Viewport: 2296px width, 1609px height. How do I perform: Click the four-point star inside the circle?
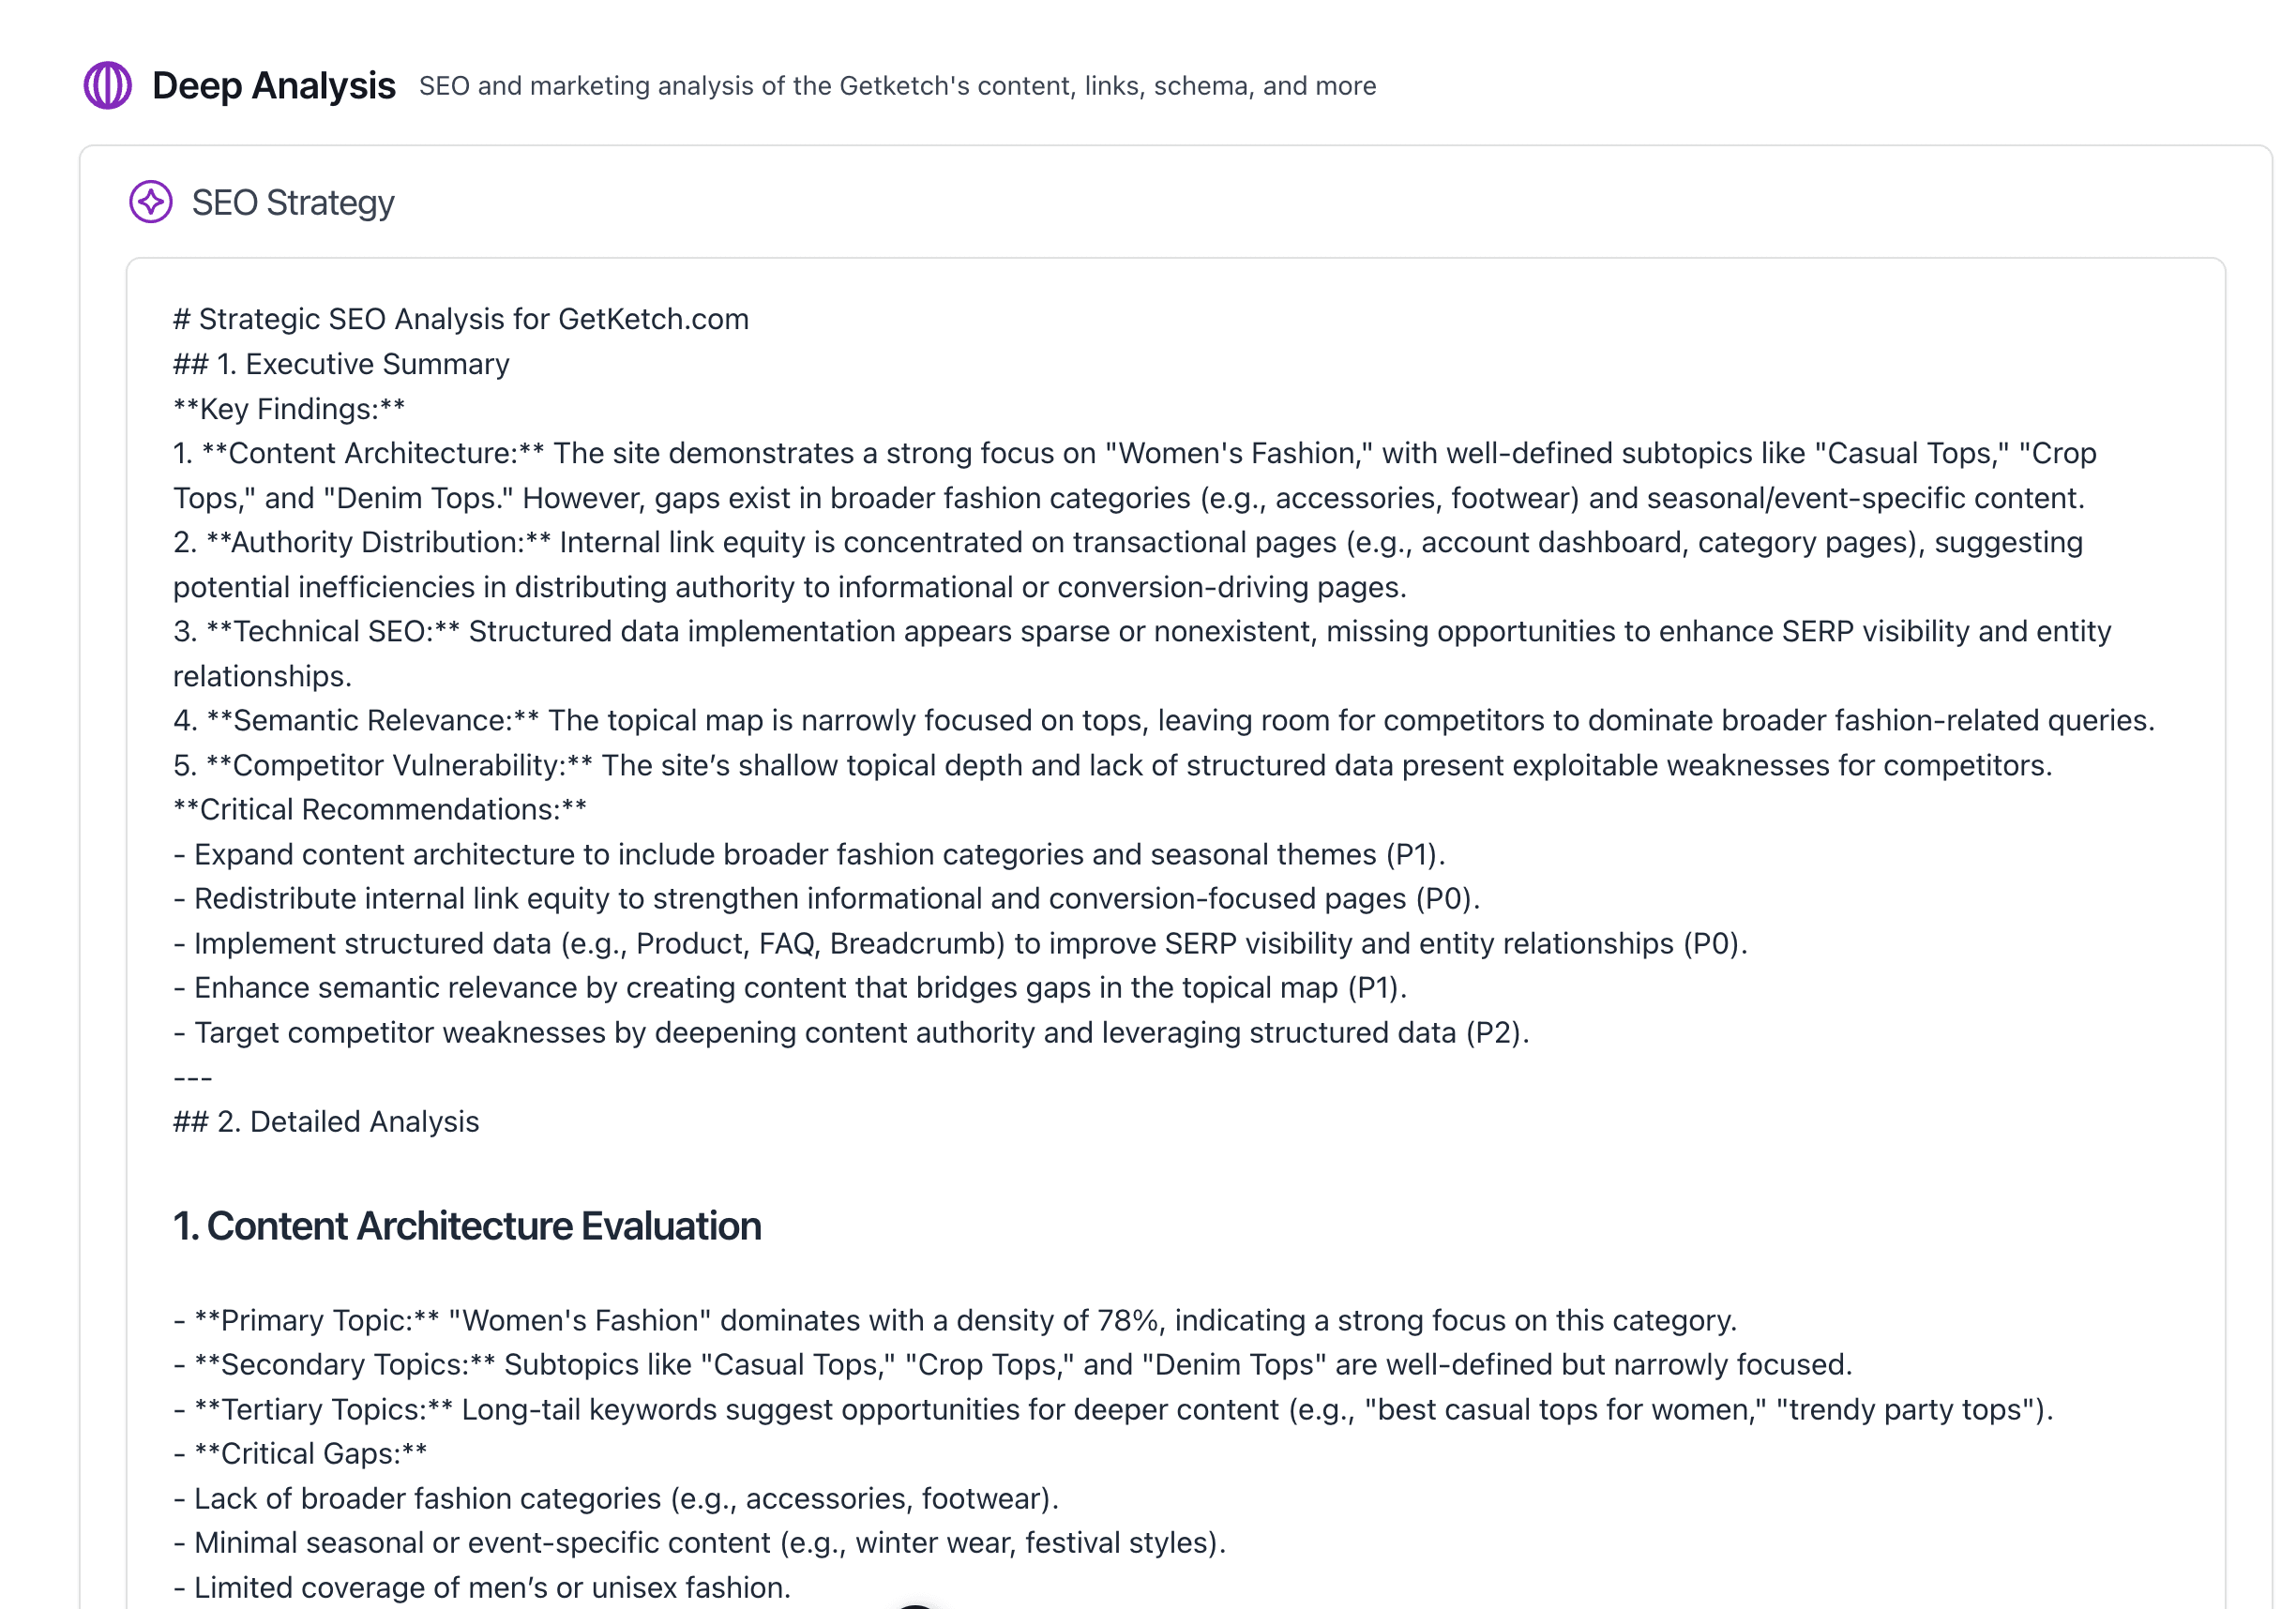tap(152, 203)
